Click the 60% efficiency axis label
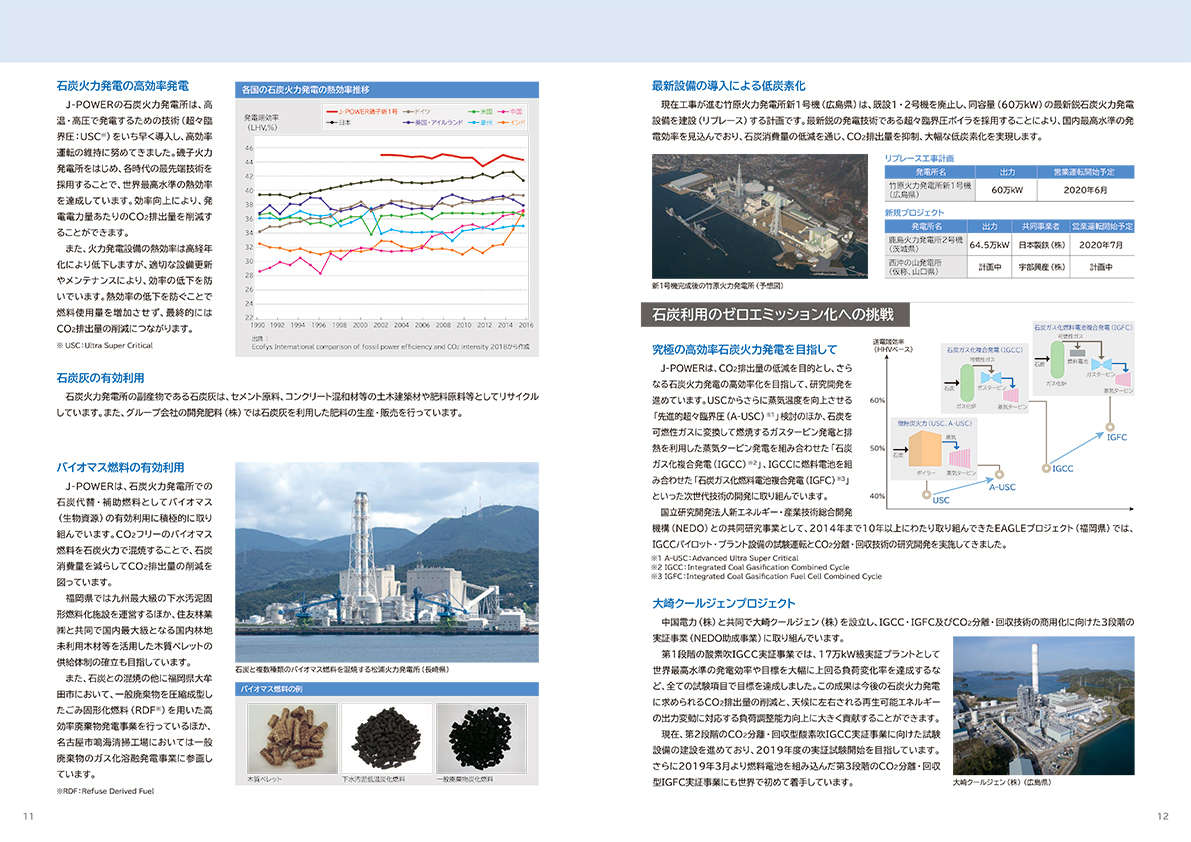Screen dimensions: 1191x842 coord(877,400)
